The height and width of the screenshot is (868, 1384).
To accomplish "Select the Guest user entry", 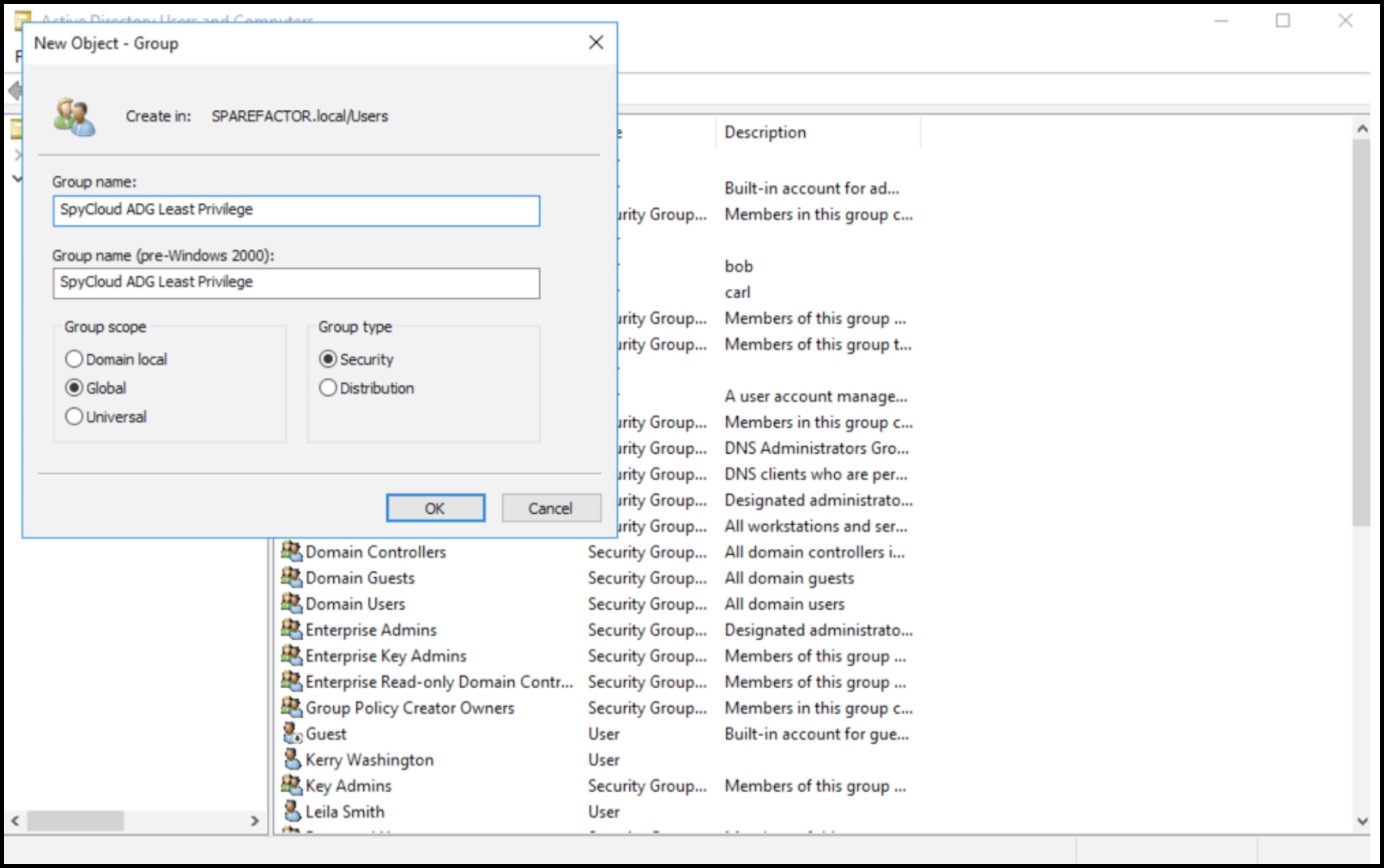I will pos(326,734).
